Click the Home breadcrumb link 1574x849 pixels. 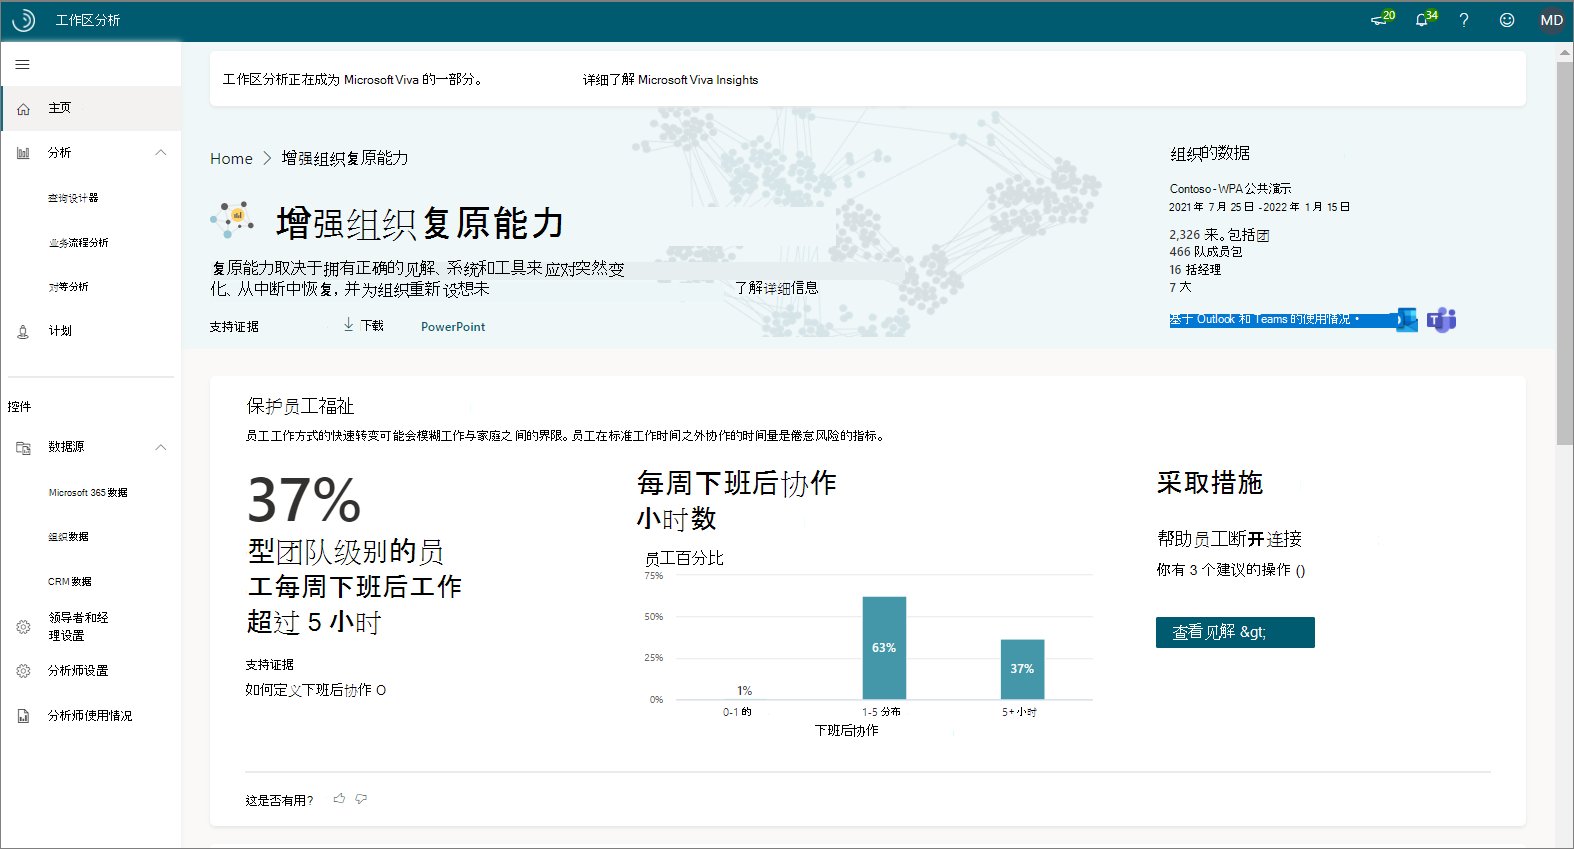point(231,158)
